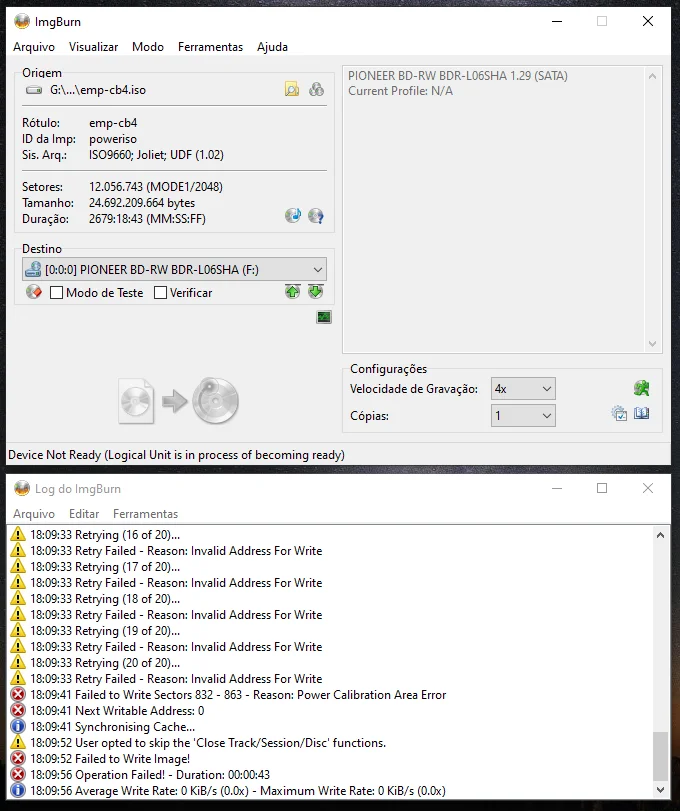
Task: Click the 12.056.743 (MODE1/2048) sectors value
Action: pos(156,187)
